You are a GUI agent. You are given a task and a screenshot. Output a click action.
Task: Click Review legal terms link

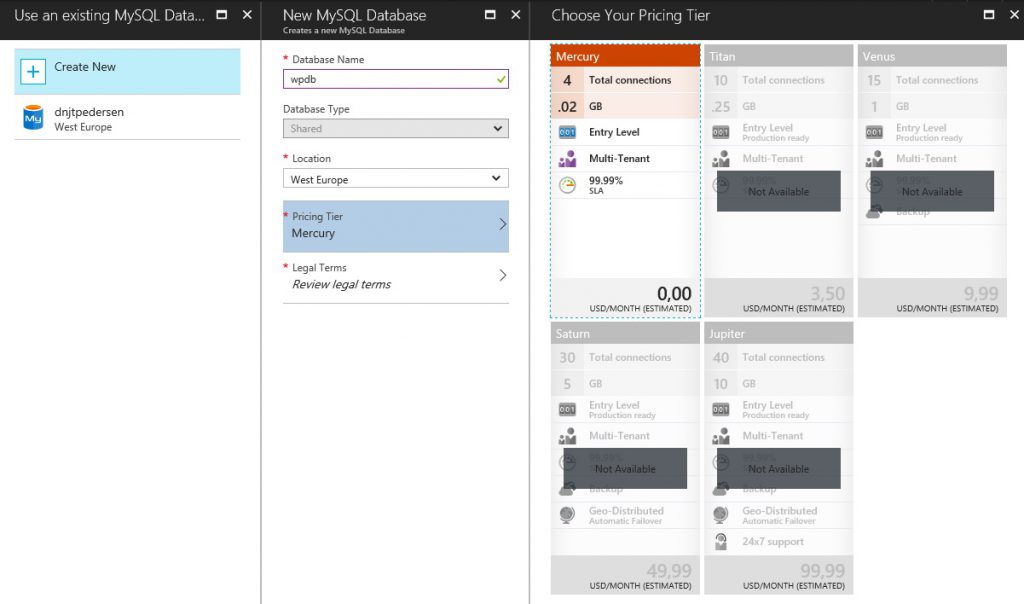point(341,285)
